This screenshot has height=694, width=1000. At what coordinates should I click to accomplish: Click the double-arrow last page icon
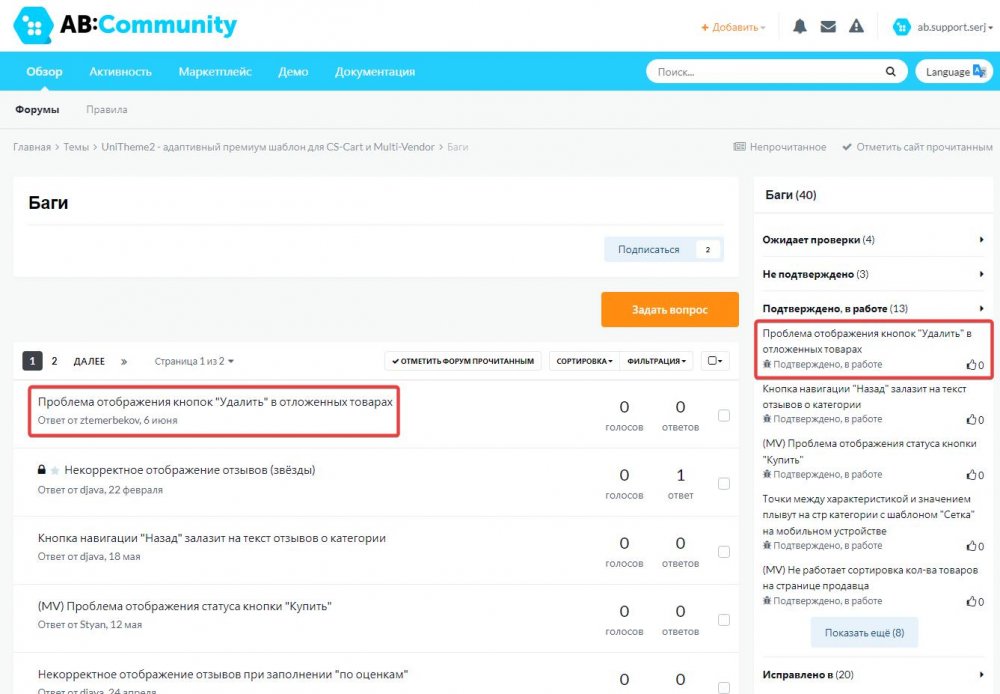click(x=124, y=361)
